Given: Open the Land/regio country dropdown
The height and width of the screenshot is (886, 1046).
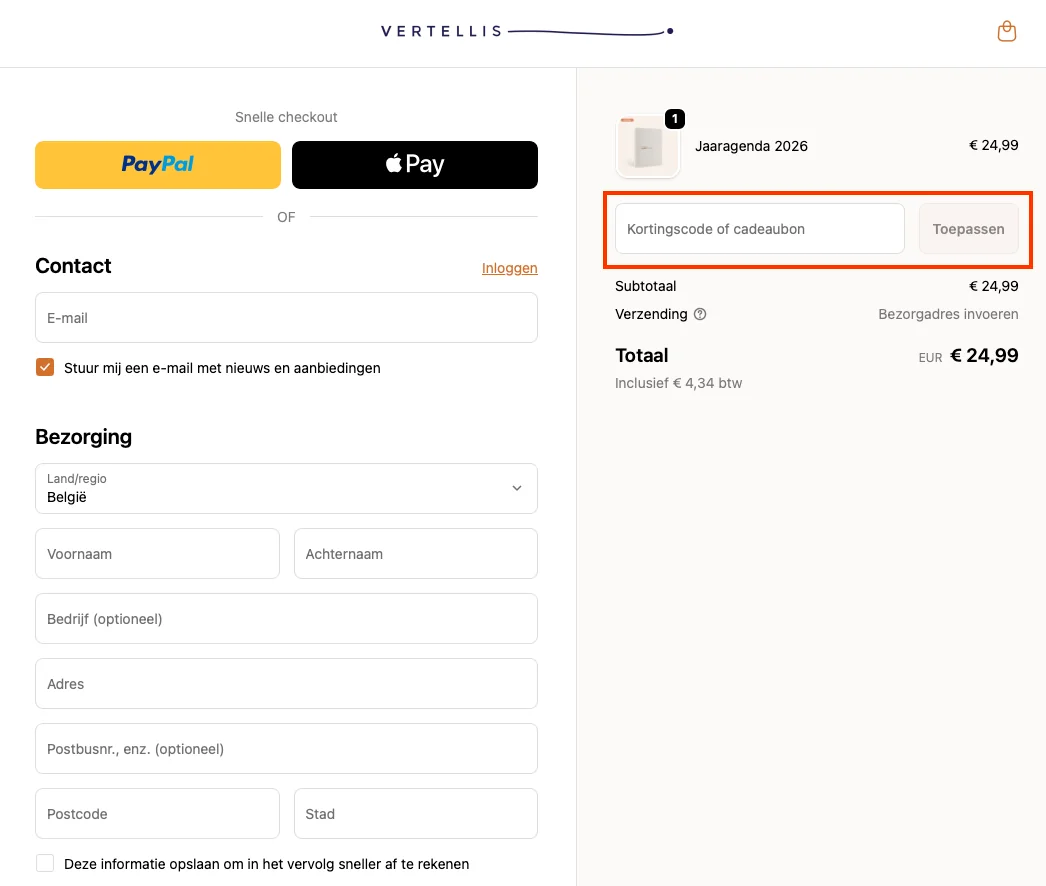Looking at the screenshot, I should 286,488.
